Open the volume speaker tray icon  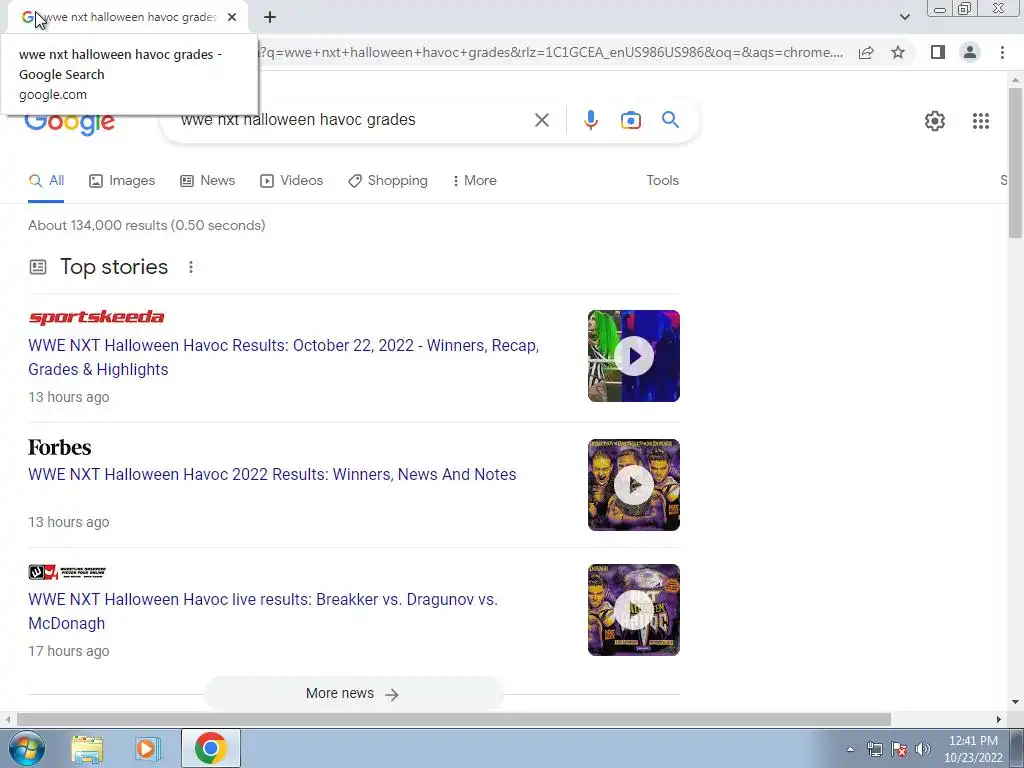pos(923,749)
